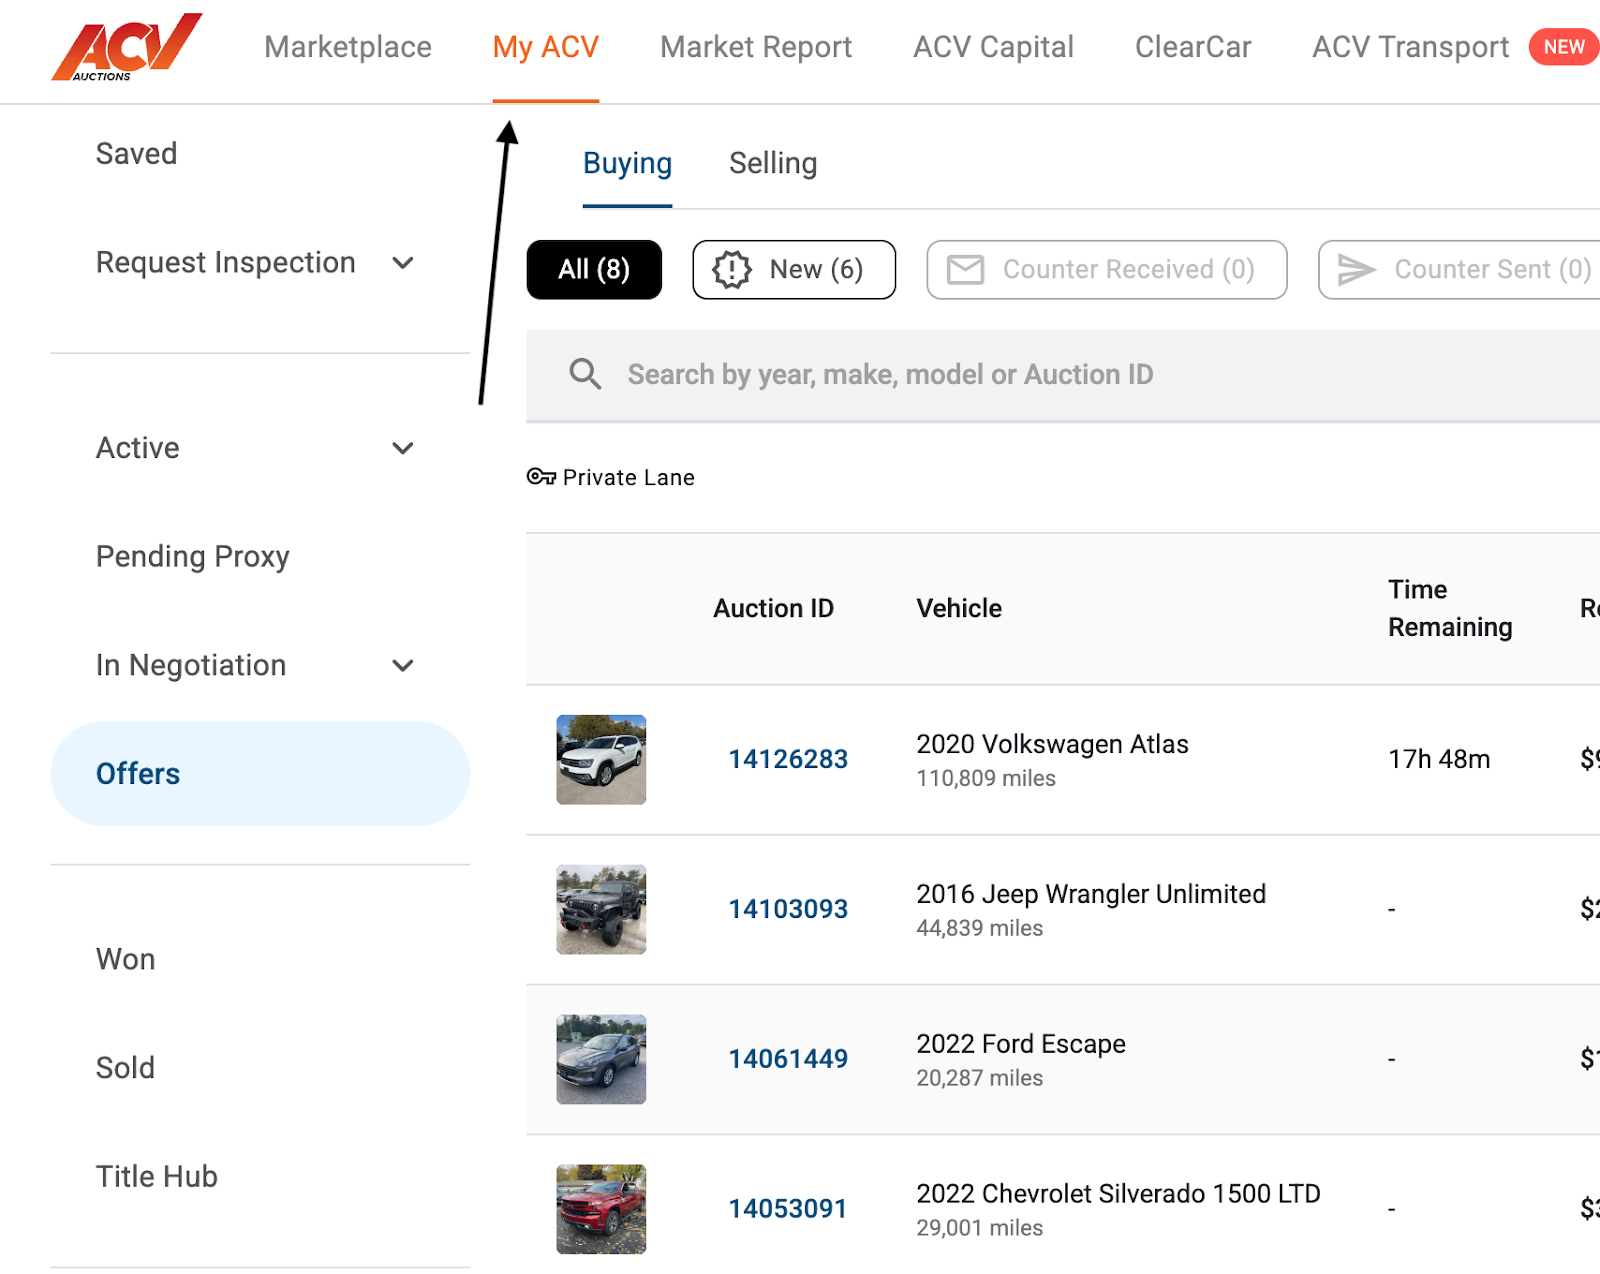Open Active in the sidebar
The height and width of the screenshot is (1274, 1600).
(x=138, y=448)
